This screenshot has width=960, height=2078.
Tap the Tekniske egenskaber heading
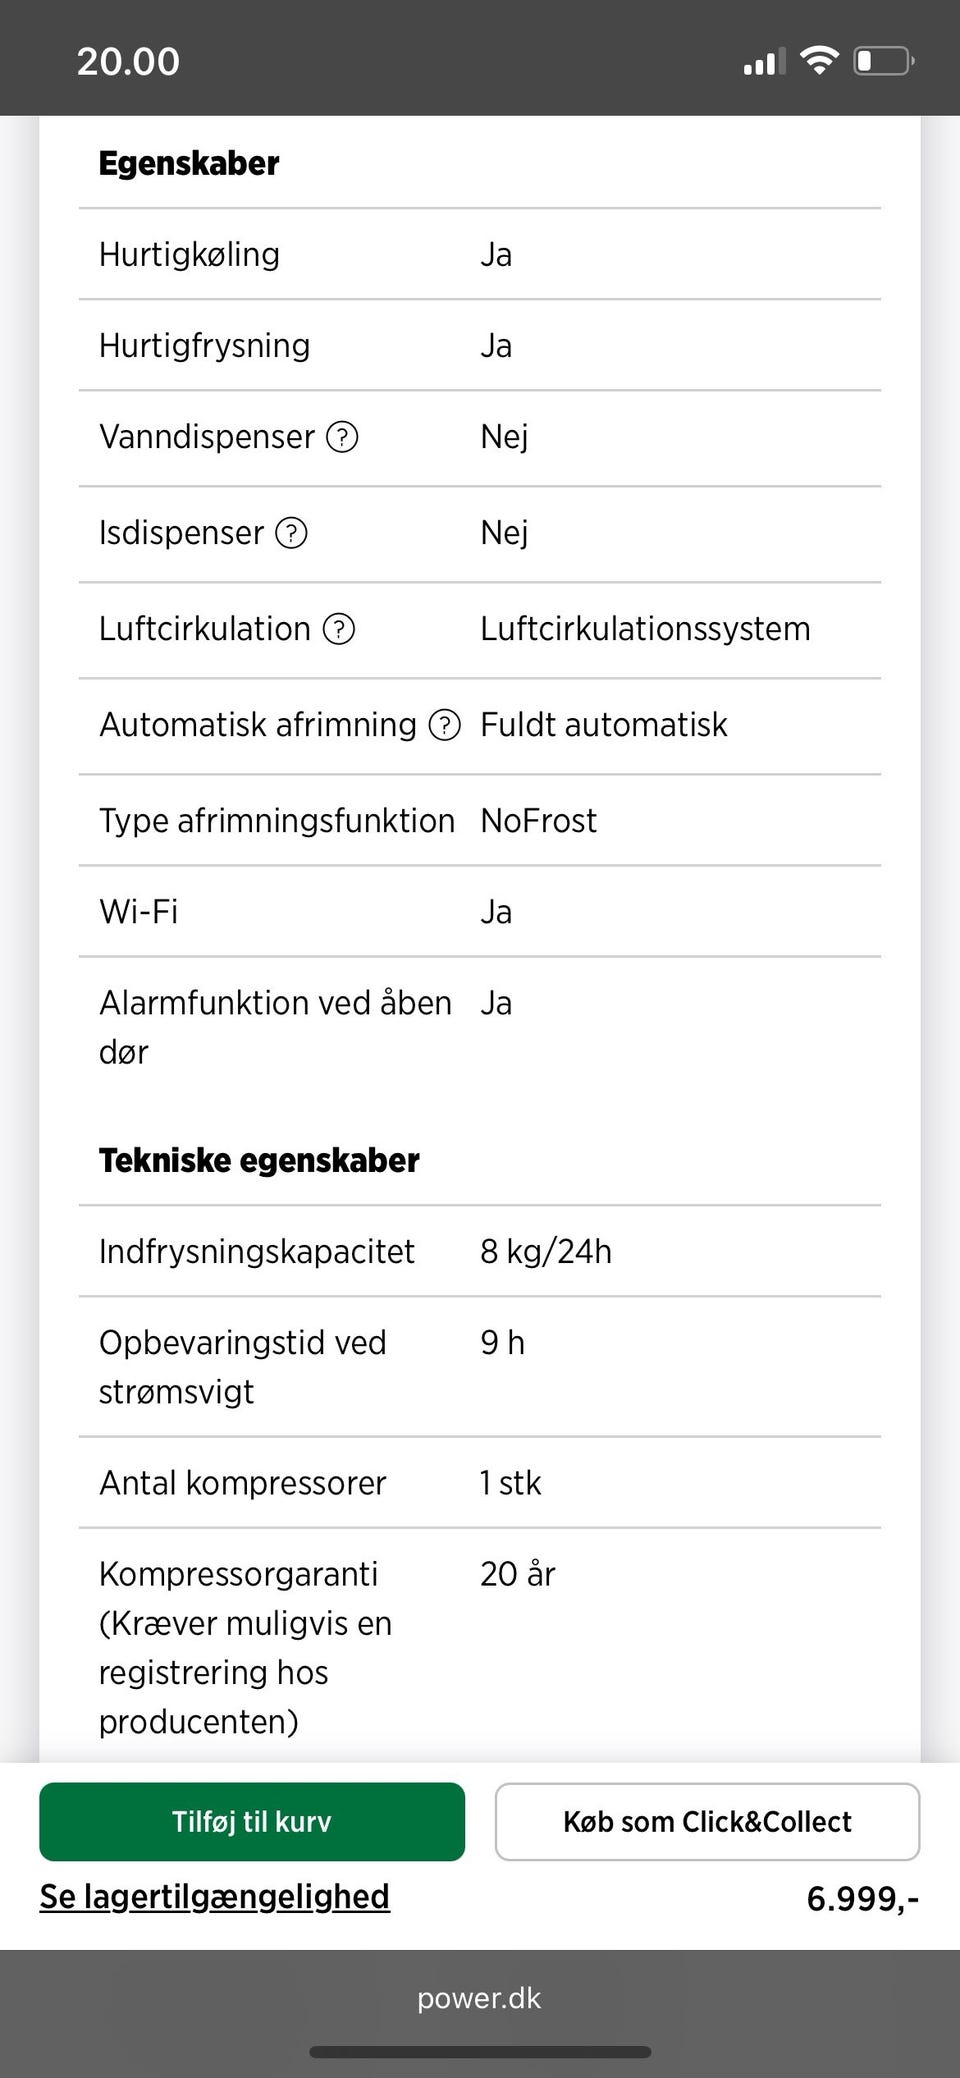[259, 1160]
